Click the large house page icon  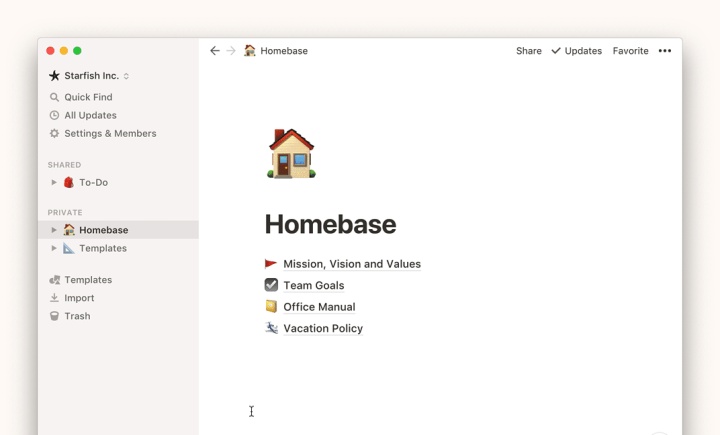(x=291, y=154)
